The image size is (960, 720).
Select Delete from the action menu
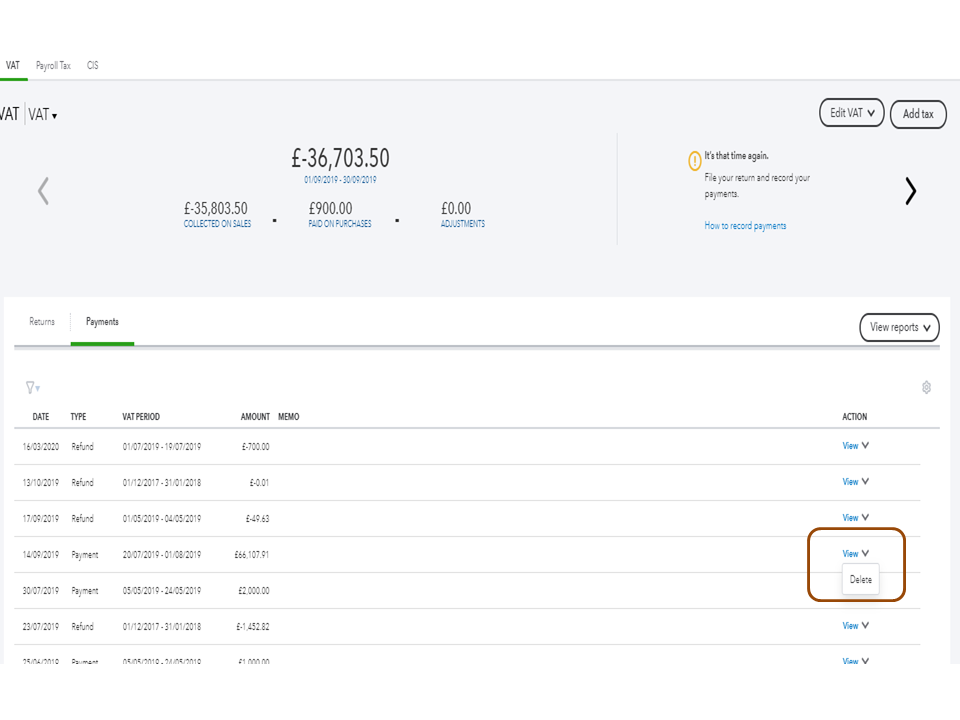coord(860,580)
